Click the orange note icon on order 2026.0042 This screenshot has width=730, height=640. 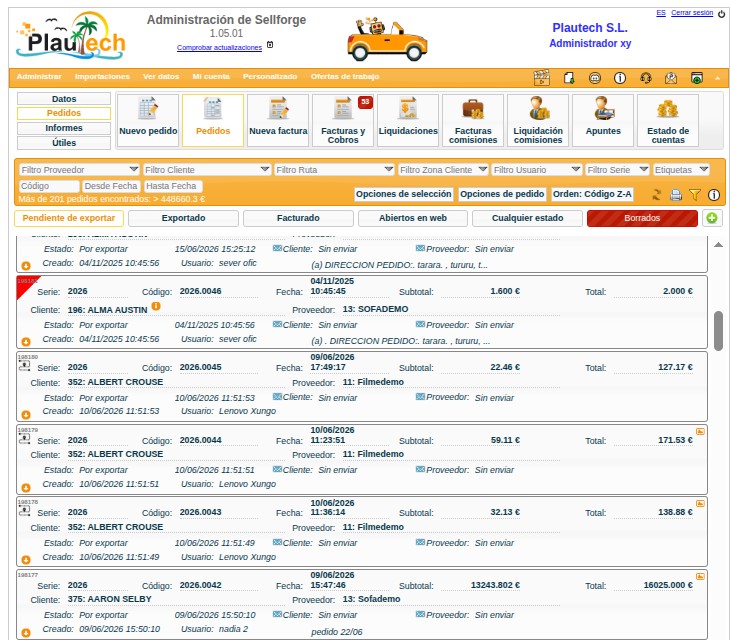click(700, 576)
